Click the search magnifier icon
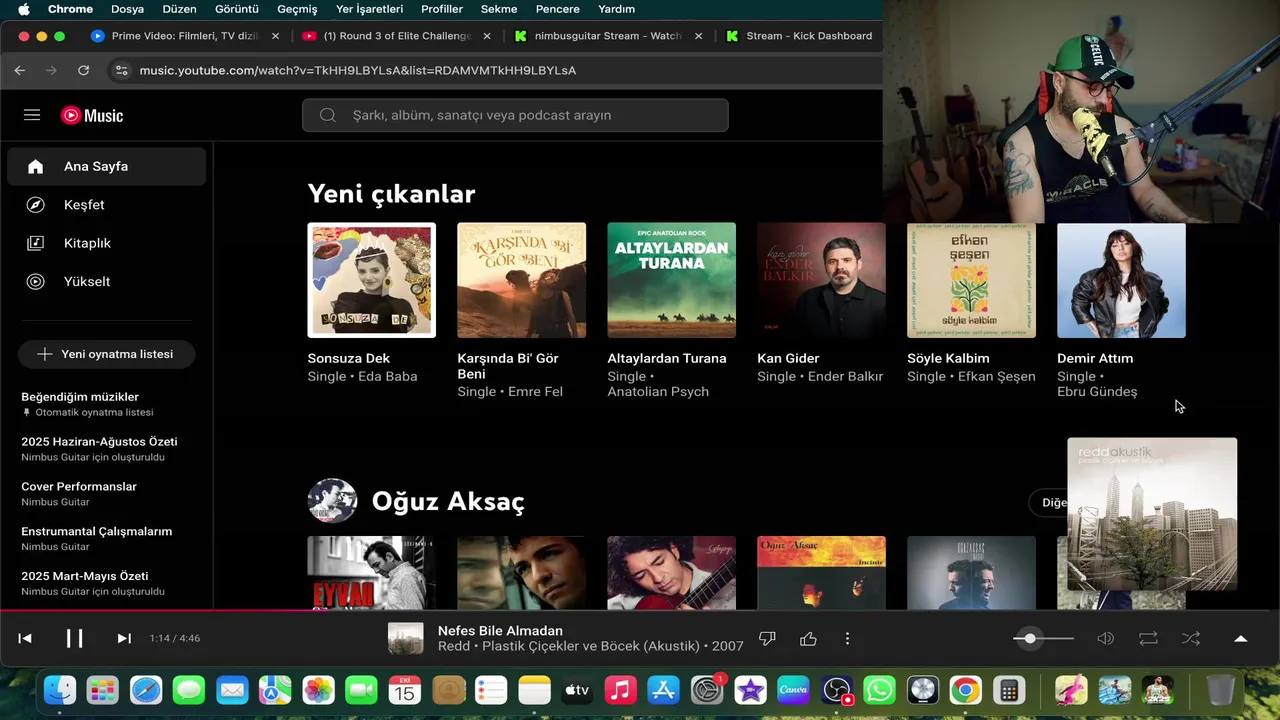Viewport: 1280px width, 720px height. click(x=327, y=115)
